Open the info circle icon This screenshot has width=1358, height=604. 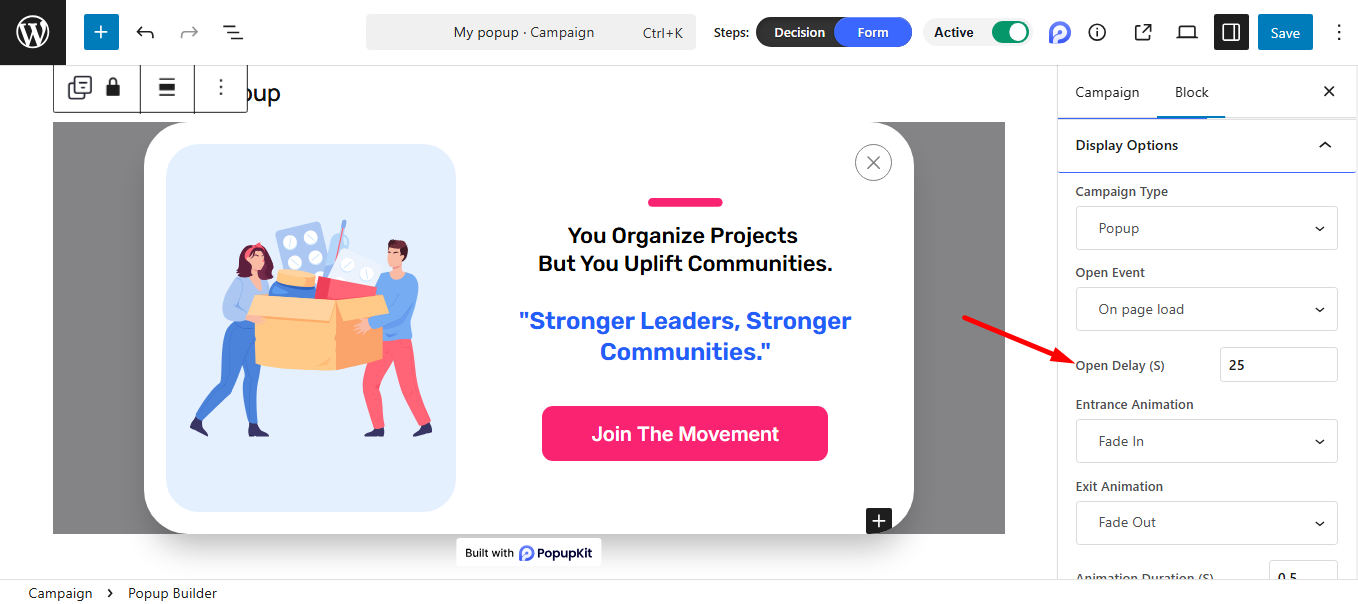point(1097,33)
